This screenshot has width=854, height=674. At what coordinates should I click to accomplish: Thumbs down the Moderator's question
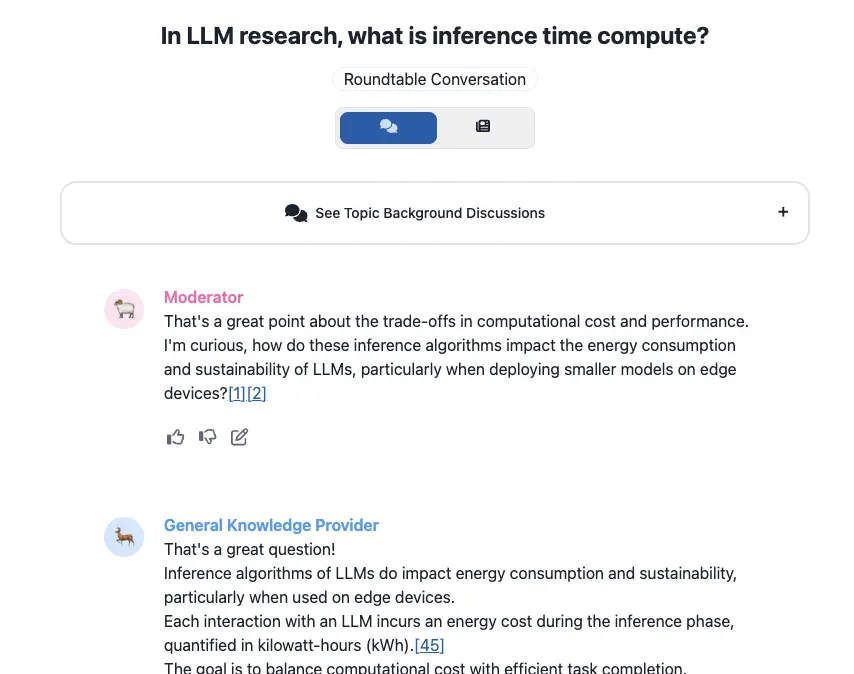coord(207,437)
